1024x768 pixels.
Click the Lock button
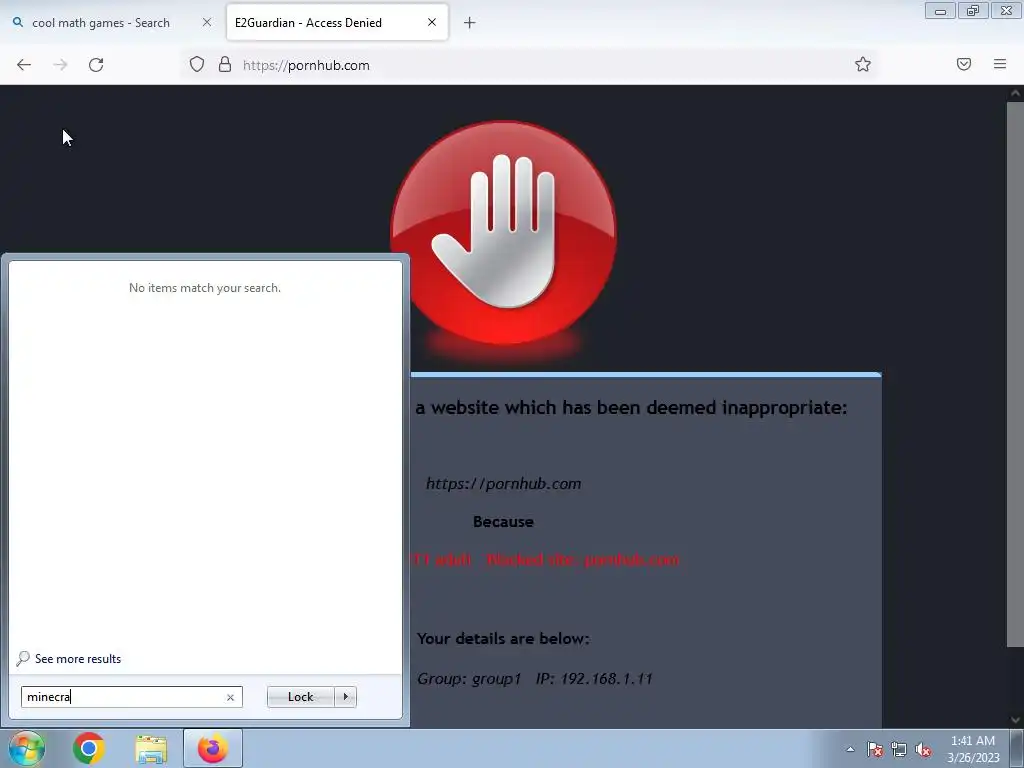click(x=300, y=697)
